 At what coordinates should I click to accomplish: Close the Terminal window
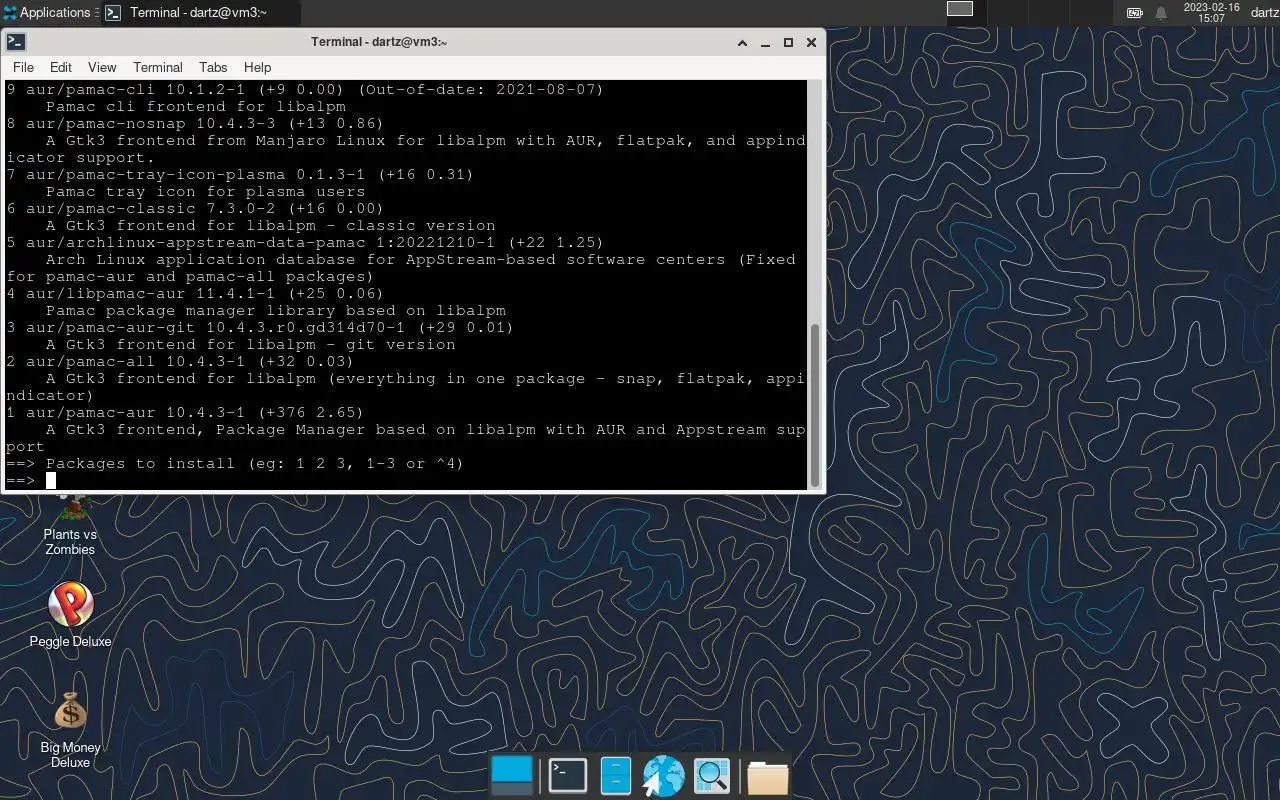pos(811,43)
